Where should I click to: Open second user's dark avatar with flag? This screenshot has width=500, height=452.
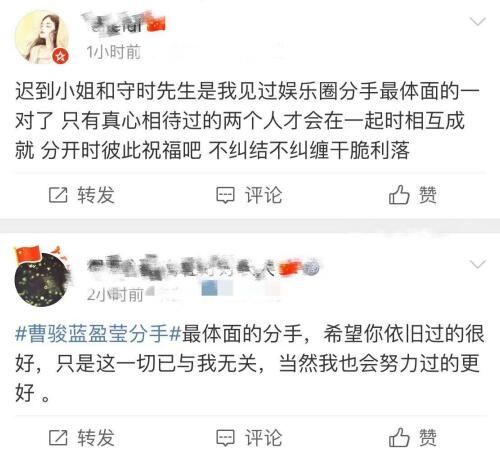pyautogui.click(x=42, y=278)
